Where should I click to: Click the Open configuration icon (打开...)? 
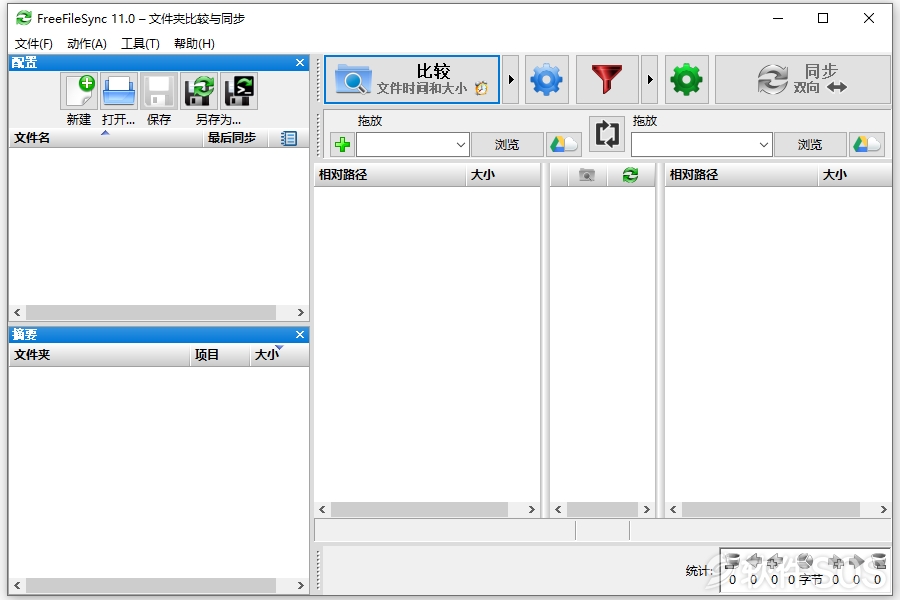tap(119, 91)
